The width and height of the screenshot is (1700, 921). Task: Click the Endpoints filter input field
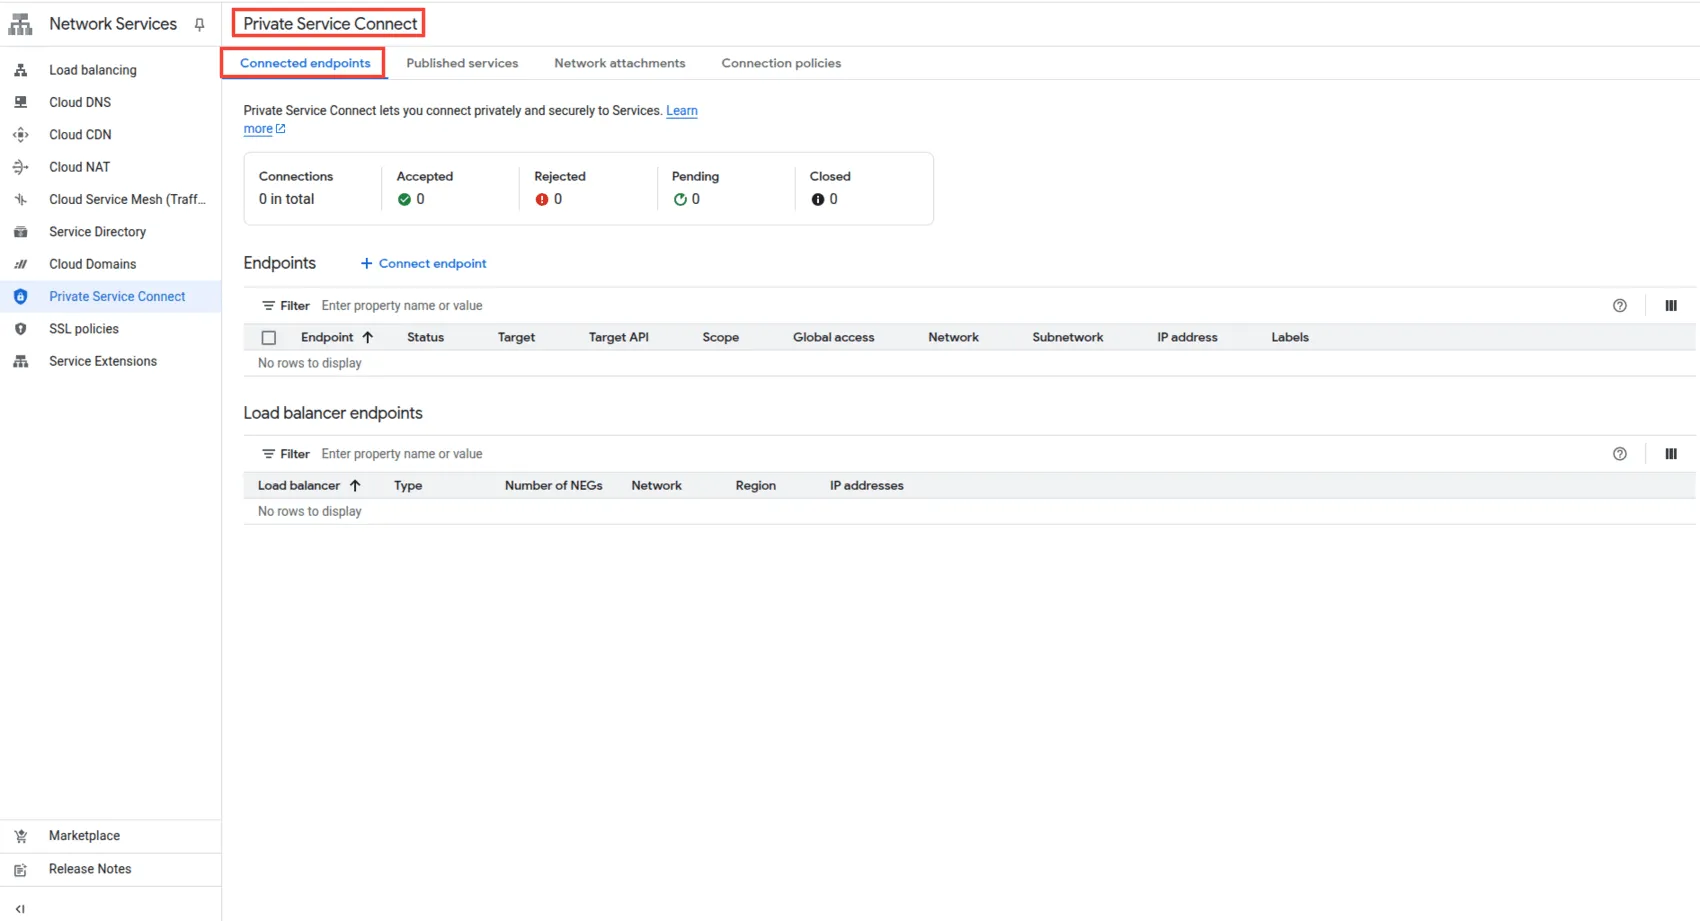pos(600,306)
